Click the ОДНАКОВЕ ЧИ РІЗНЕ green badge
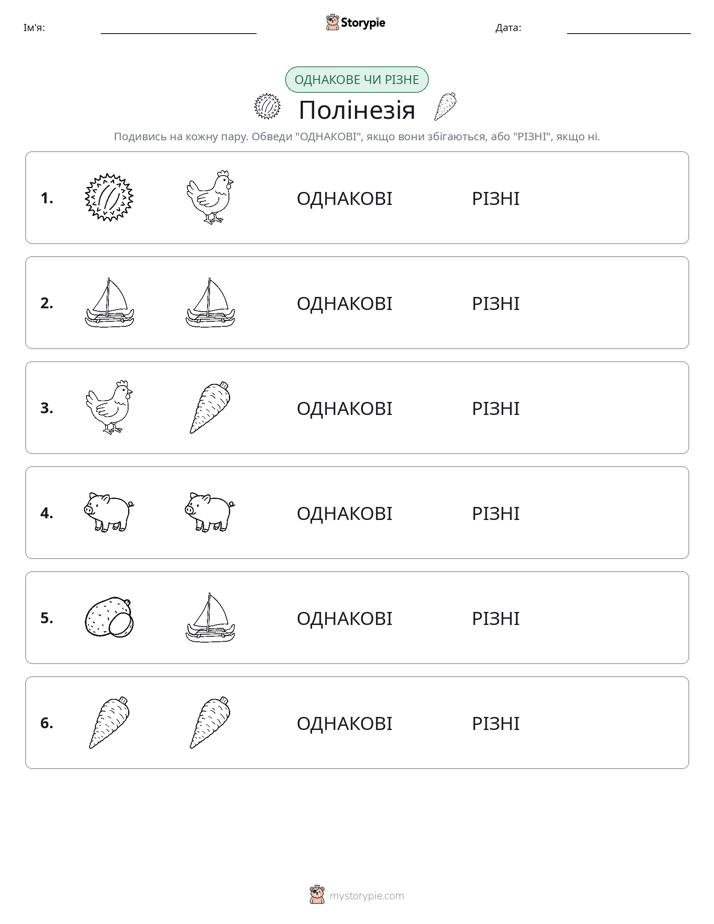Screen dimensions: 714x924 coord(356,80)
